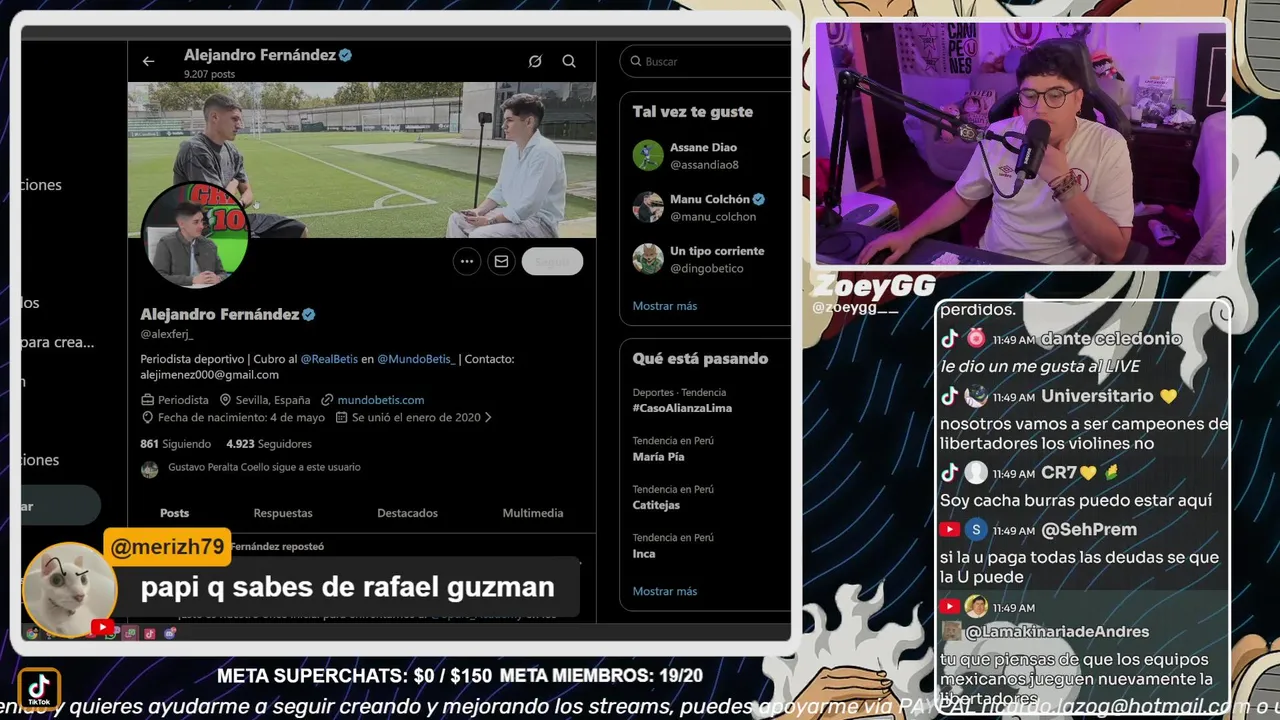Click the @manu_colchon handle

coord(713,217)
